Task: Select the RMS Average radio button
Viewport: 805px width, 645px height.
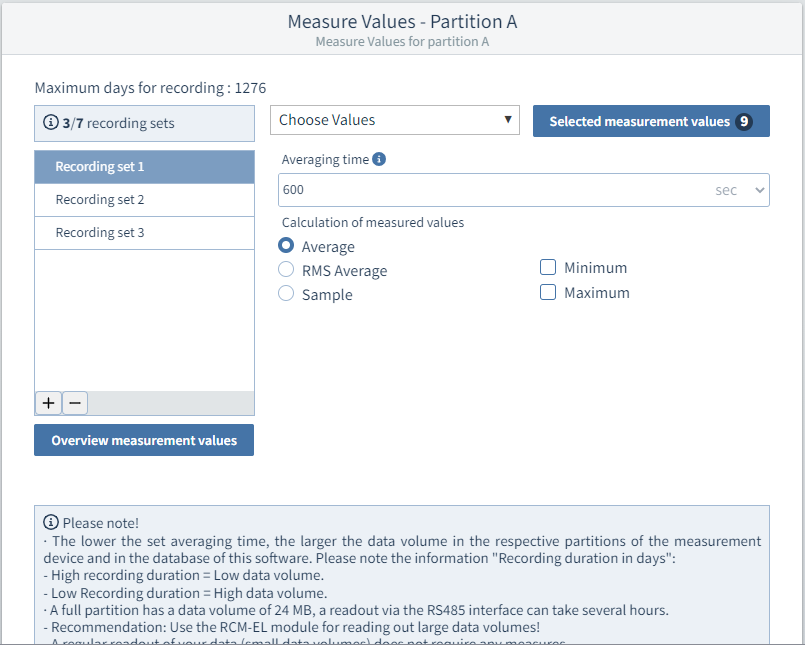Action: 286,269
